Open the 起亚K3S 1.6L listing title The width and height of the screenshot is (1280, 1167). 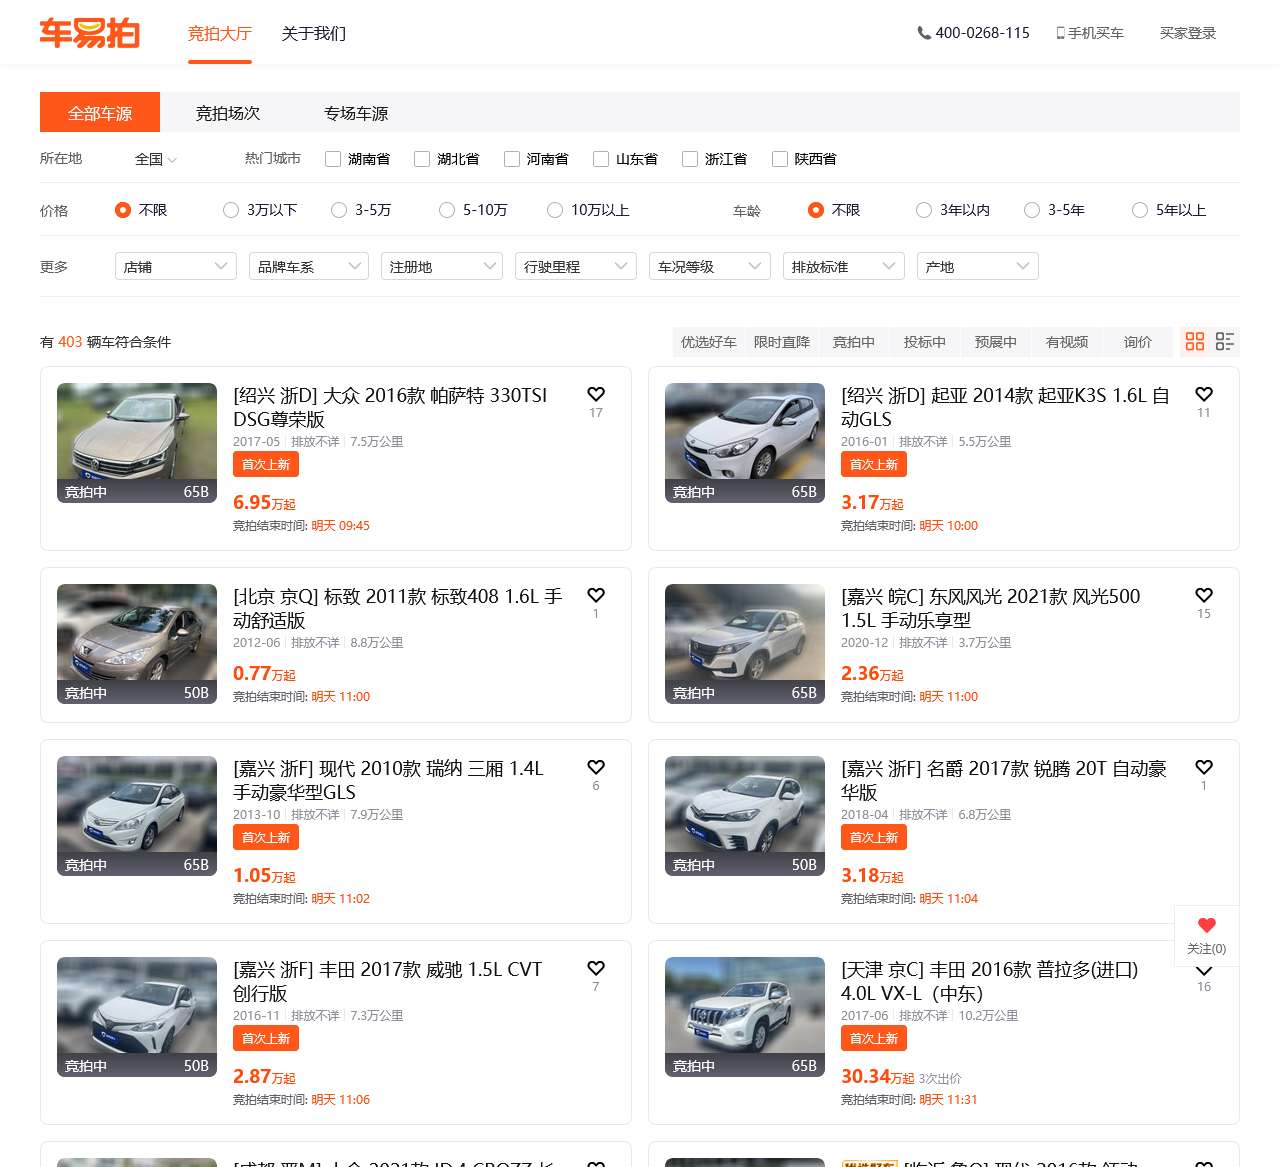point(1005,407)
